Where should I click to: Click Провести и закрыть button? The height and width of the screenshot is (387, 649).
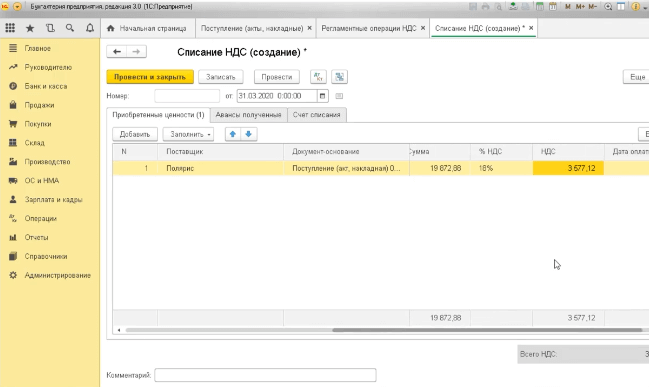tap(150, 77)
